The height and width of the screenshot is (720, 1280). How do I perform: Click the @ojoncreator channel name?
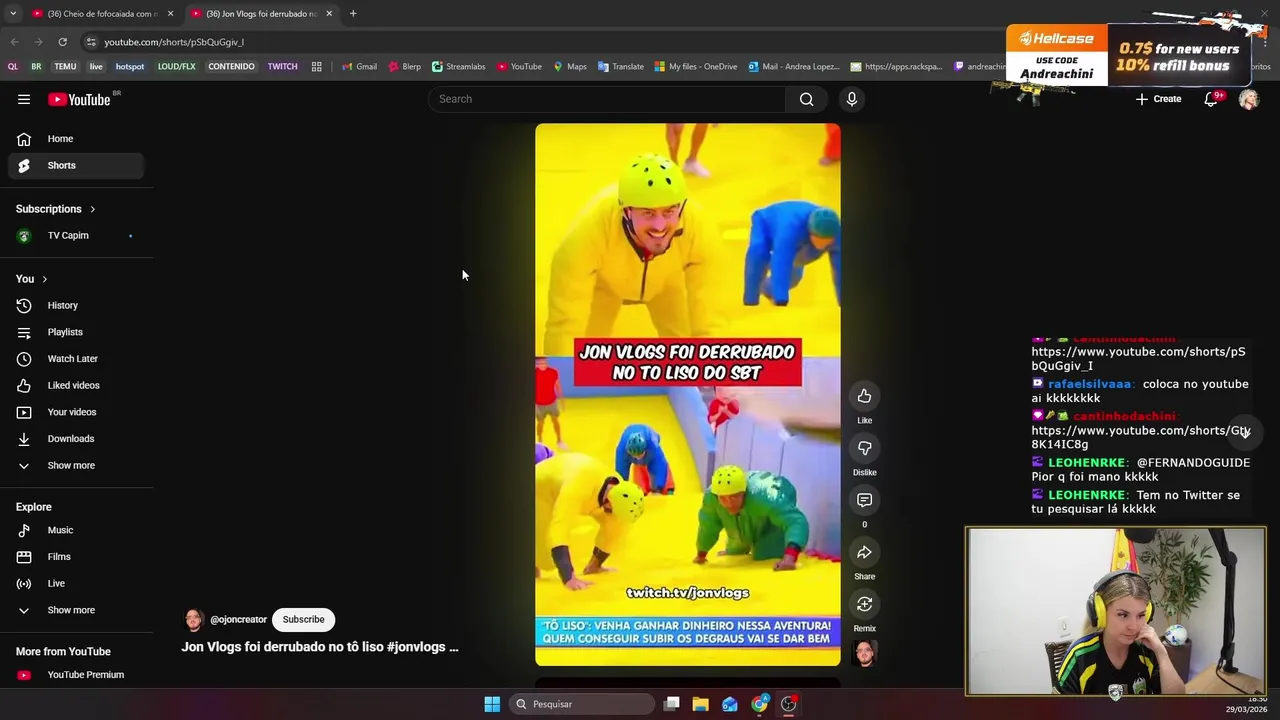238,620
